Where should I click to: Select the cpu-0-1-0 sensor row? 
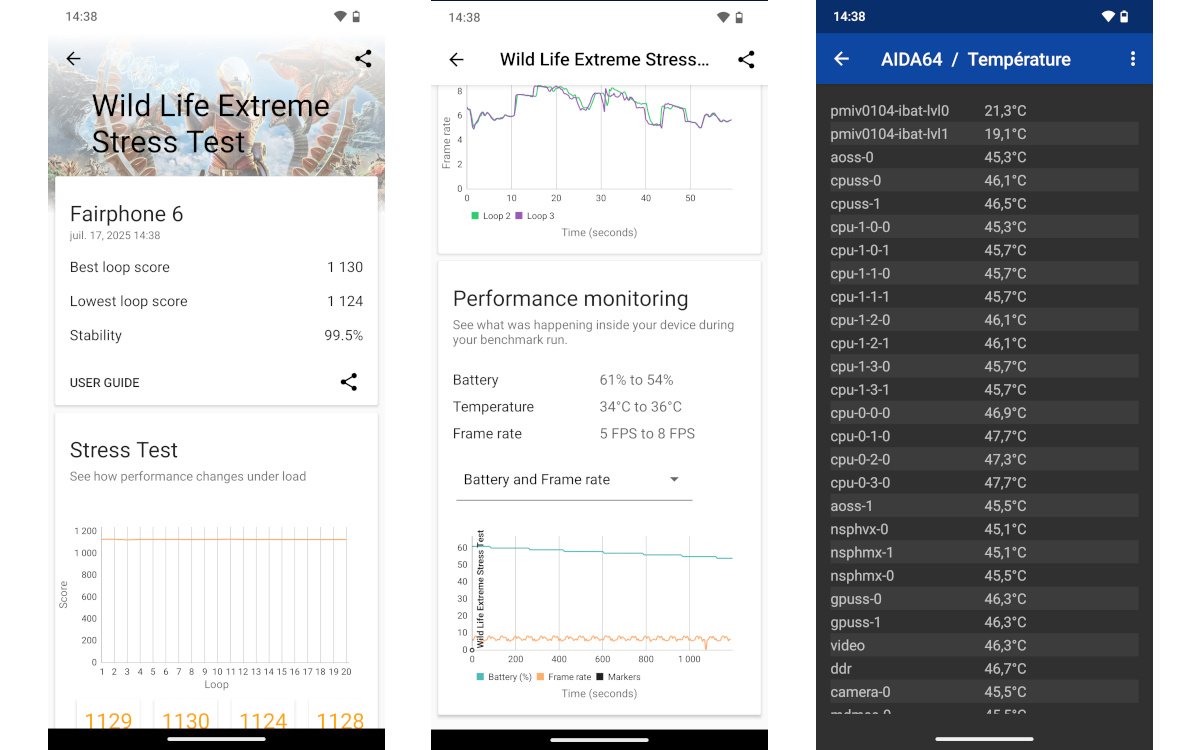pos(984,436)
